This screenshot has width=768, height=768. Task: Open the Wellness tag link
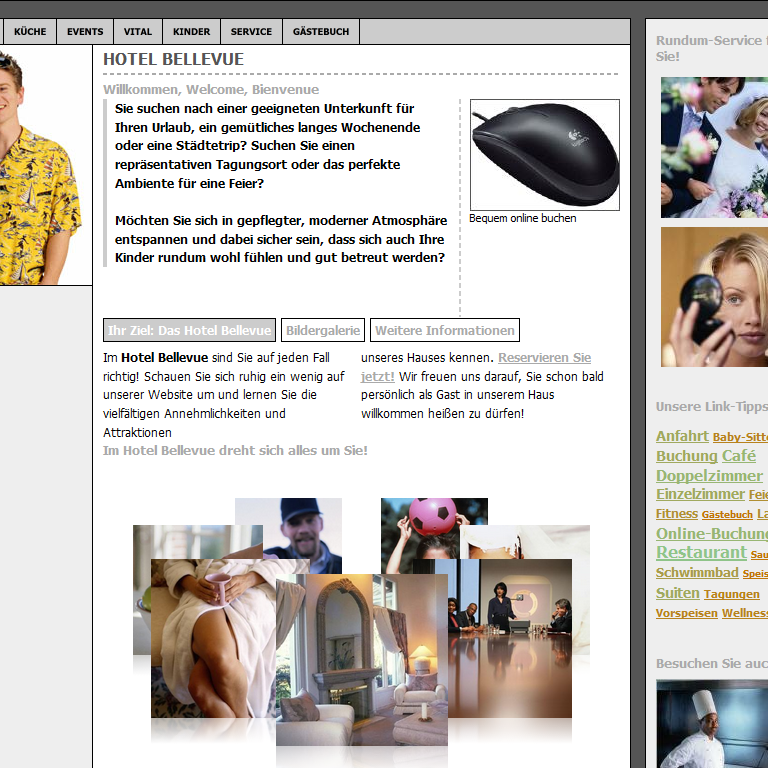point(744,613)
